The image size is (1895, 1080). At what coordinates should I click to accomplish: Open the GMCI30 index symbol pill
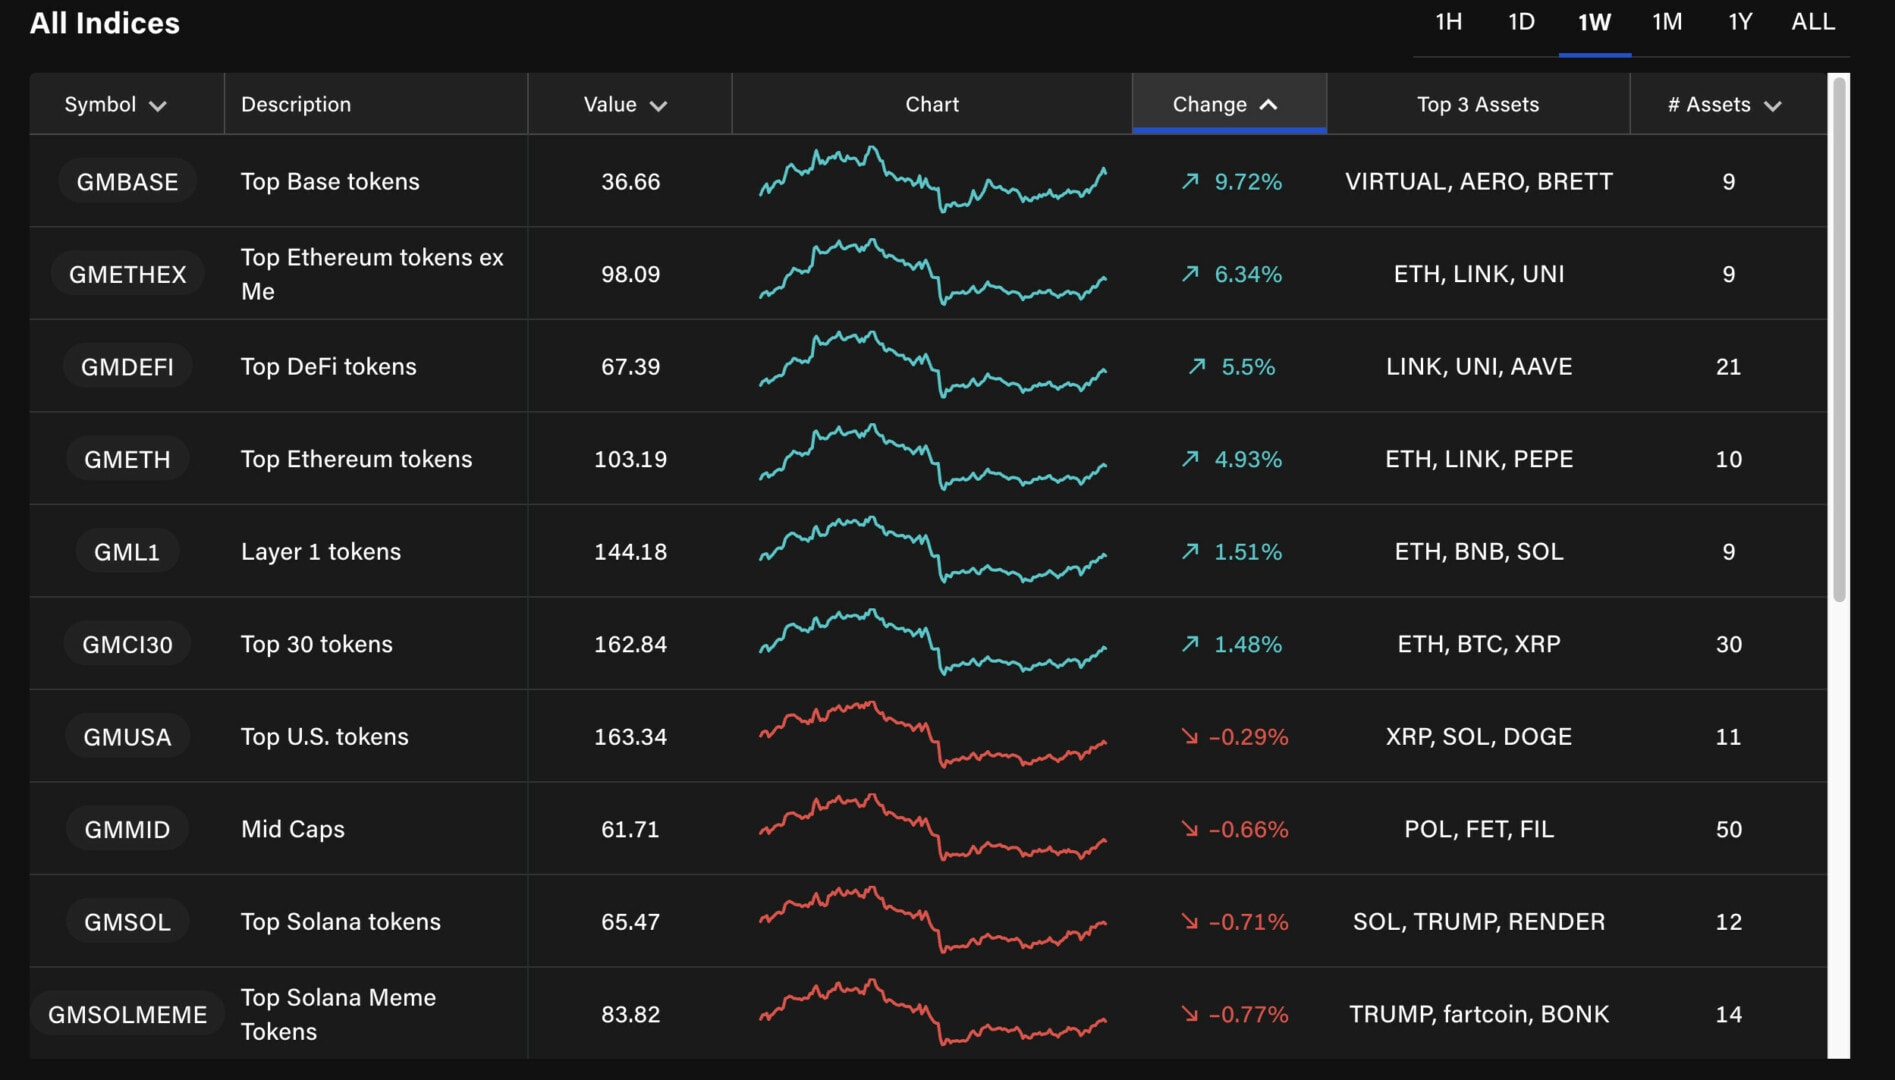pos(127,645)
